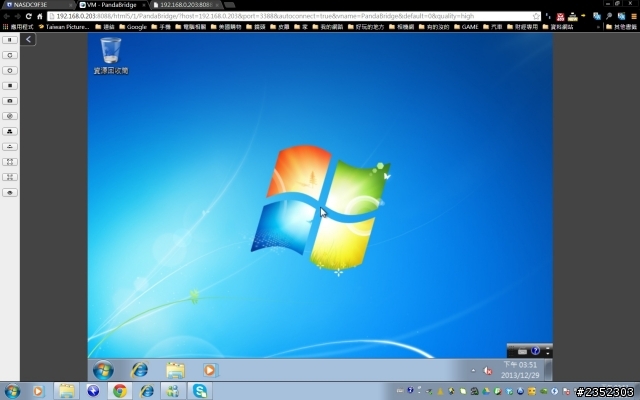Image resolution: width=640 pixels, height=400 pixels.
Task: Open the Start menu inside the VM
Action: [103, 370]
